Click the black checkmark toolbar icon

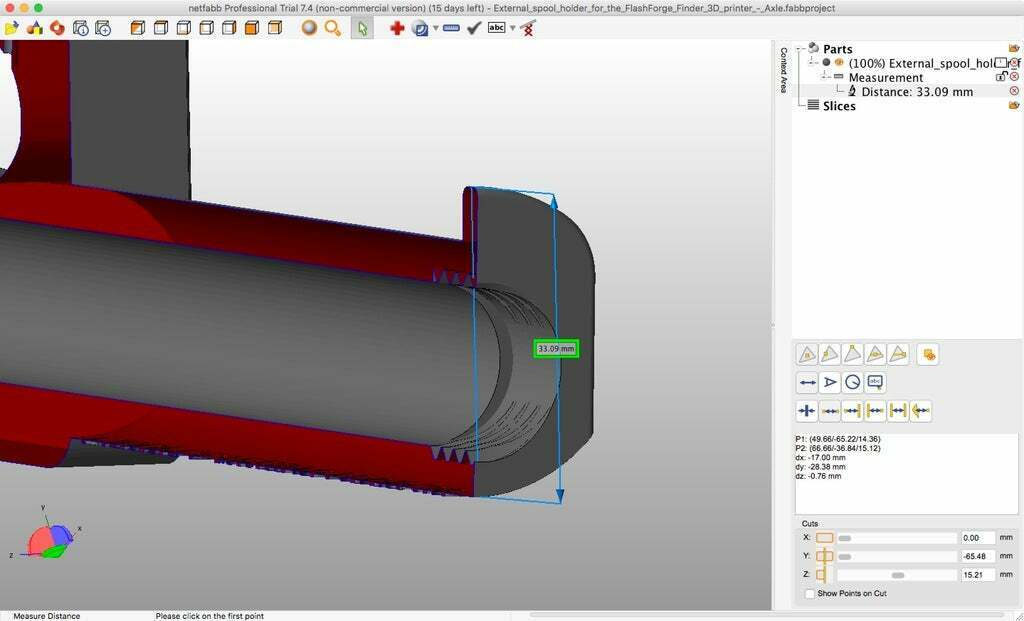pyautogui.click(x=474, y=28)
